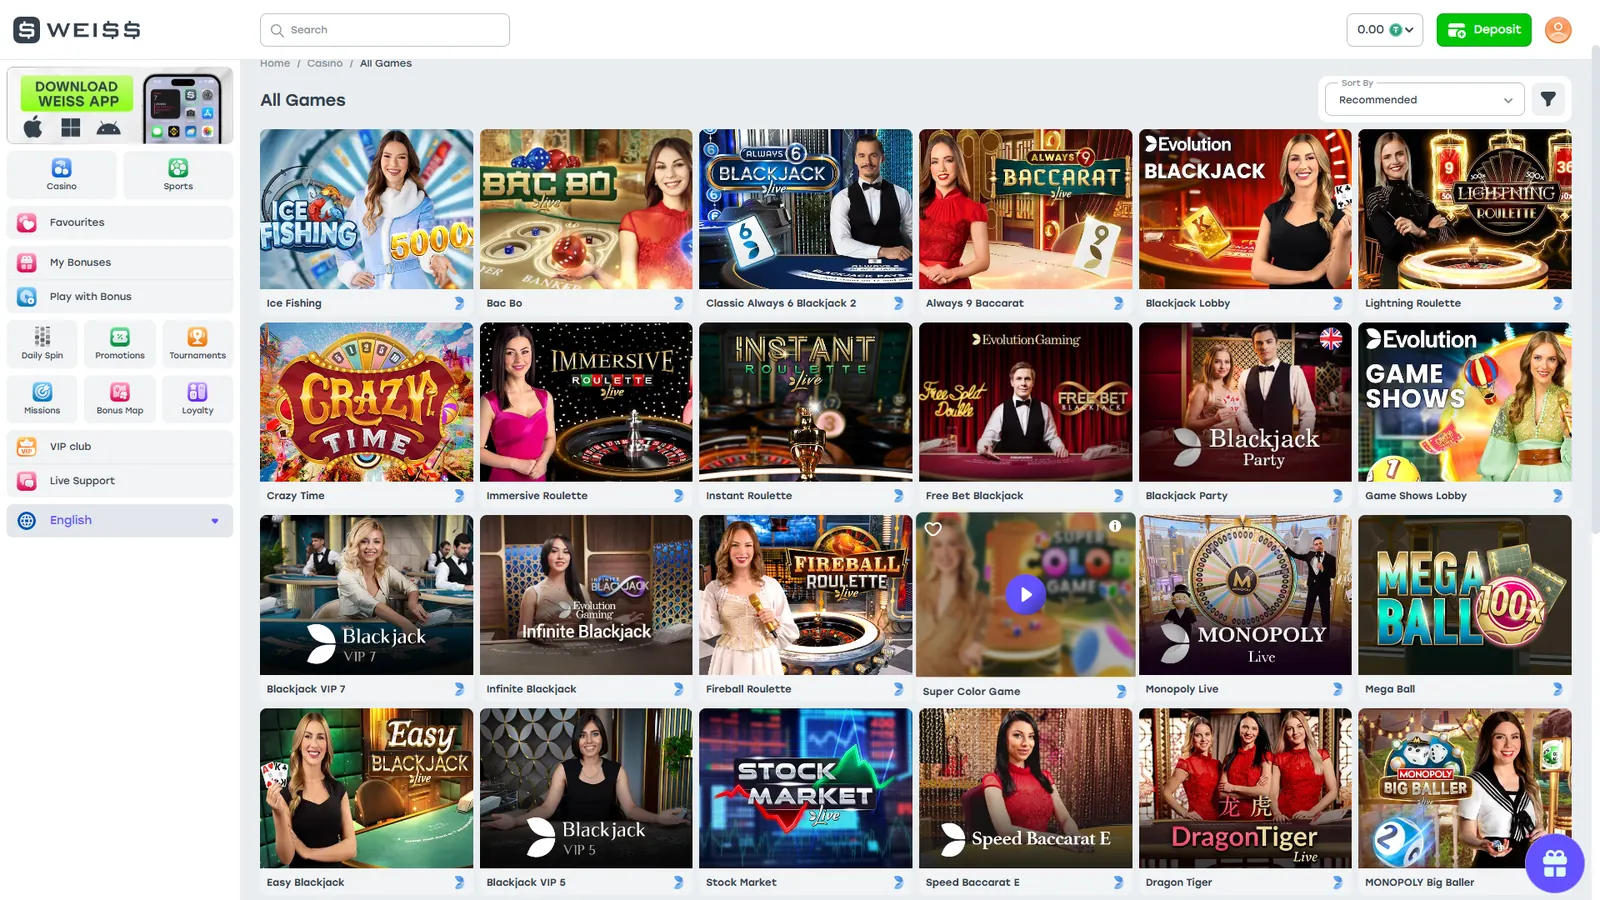Open the Bonus Map tile

pos(120,398)
